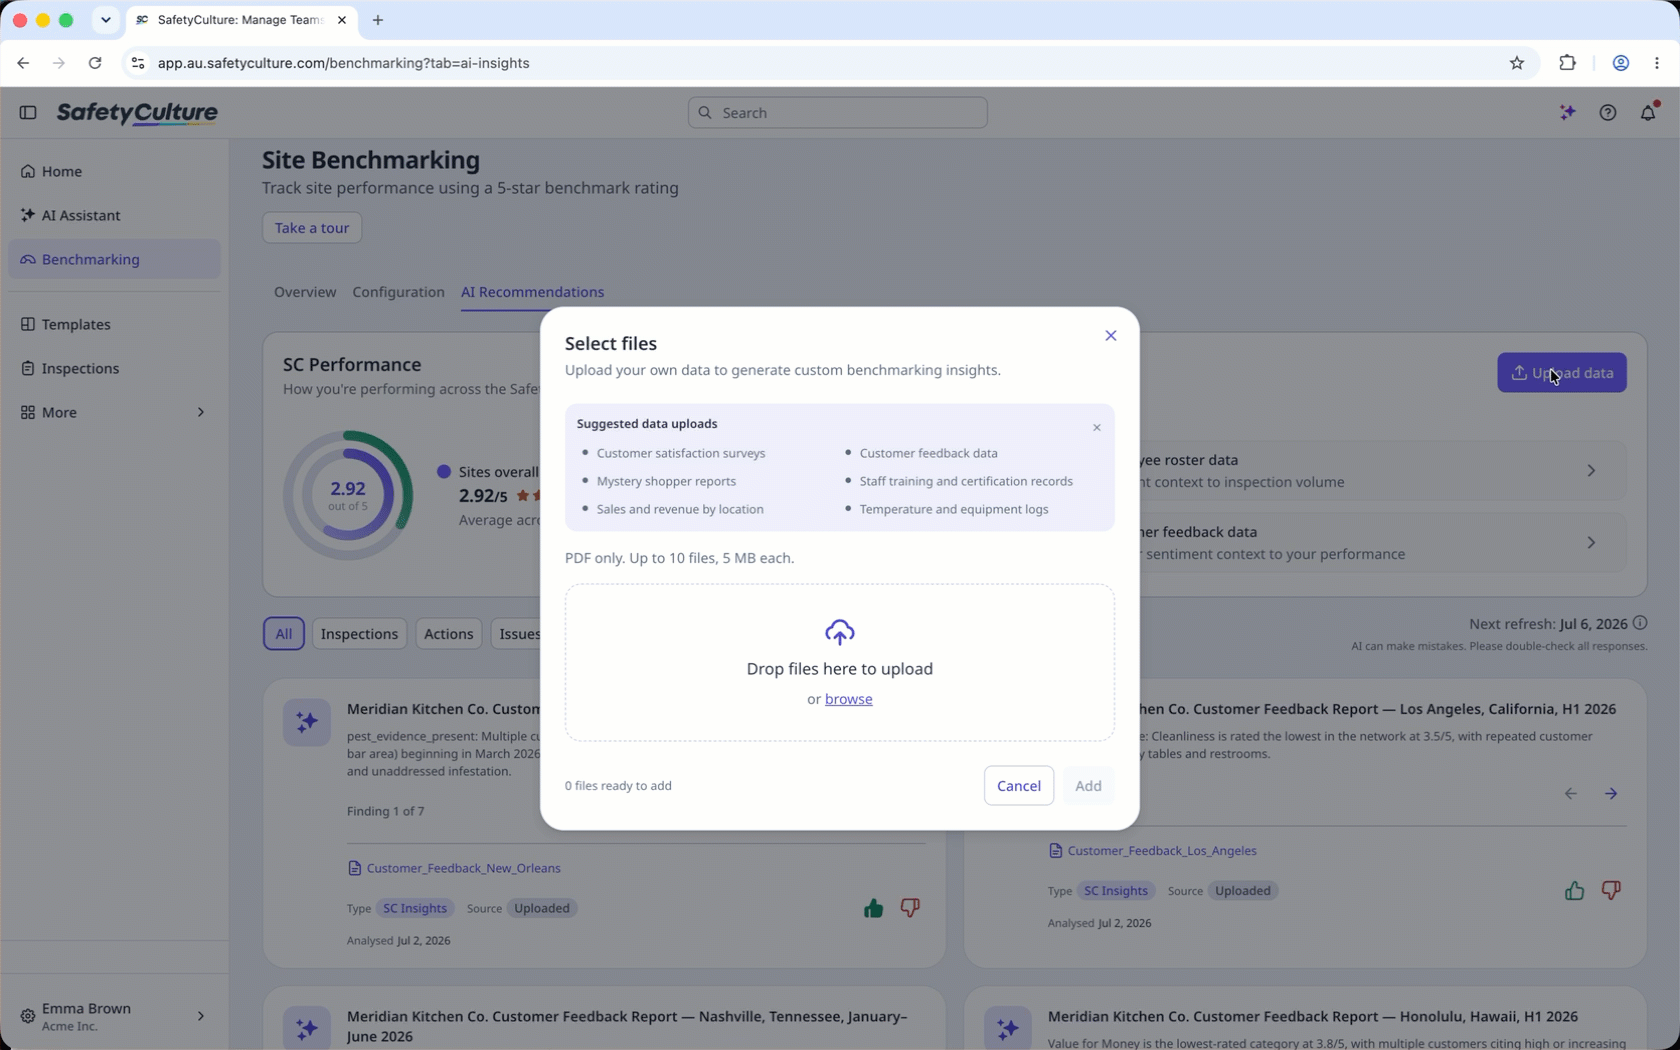Click the sparkle icon on Nashville card
The image size is (1680, 1050).
(x=307, y=1029)
